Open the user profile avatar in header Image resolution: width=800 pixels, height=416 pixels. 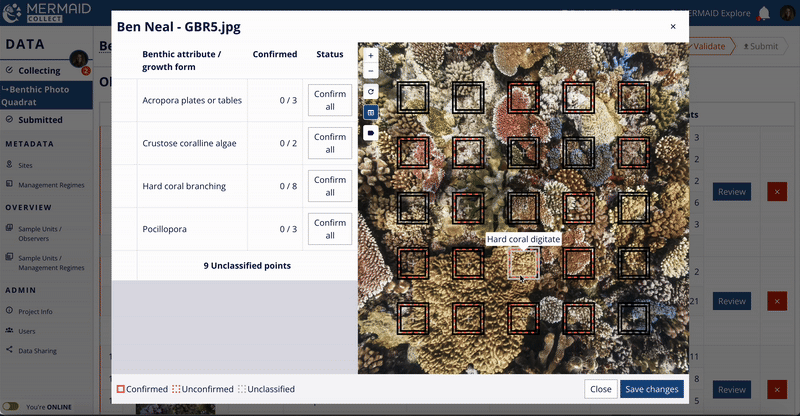[x=788, y=13]
